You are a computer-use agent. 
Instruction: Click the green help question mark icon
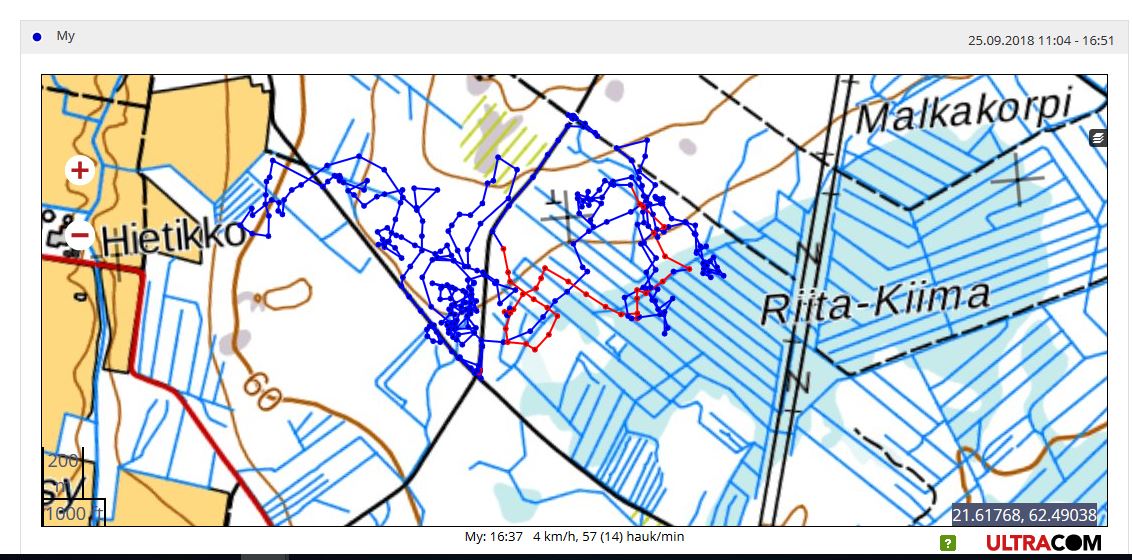(x=948, y=543)
